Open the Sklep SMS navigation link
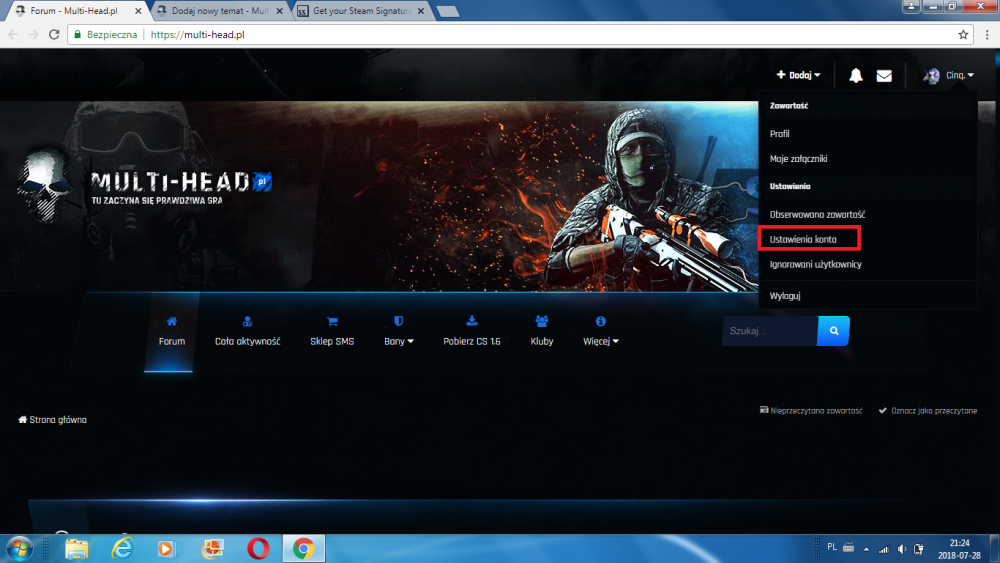 pos(332,341)
